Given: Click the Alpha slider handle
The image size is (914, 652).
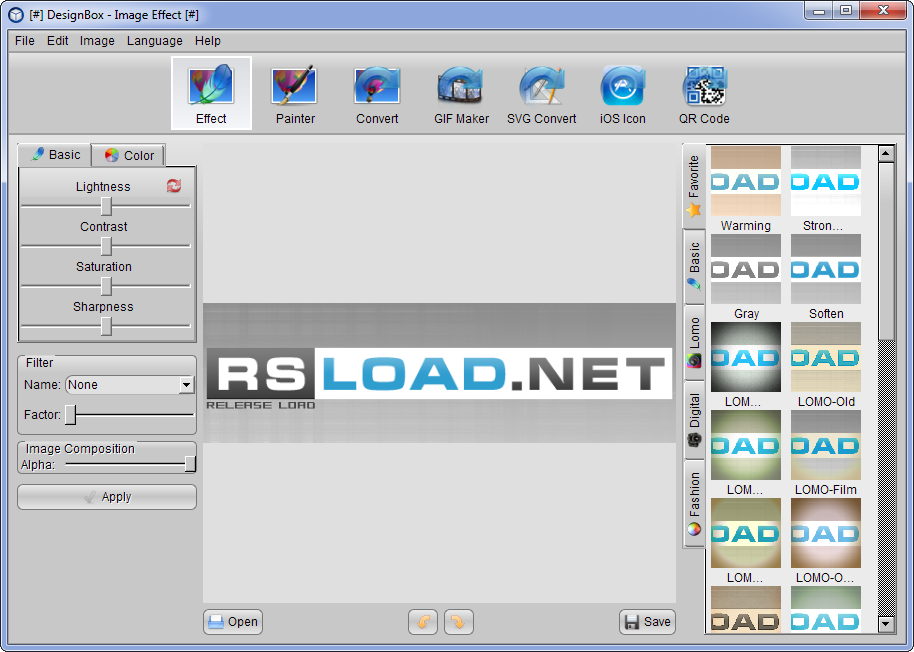Looking at the screenshot, I should tap(190, 464).
